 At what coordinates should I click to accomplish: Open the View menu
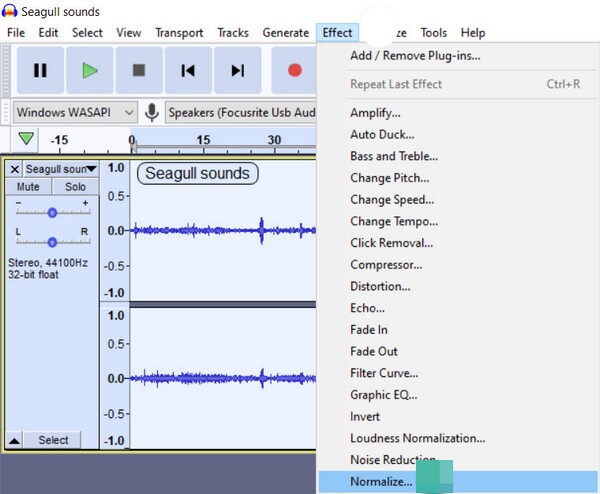coord(129,33)
